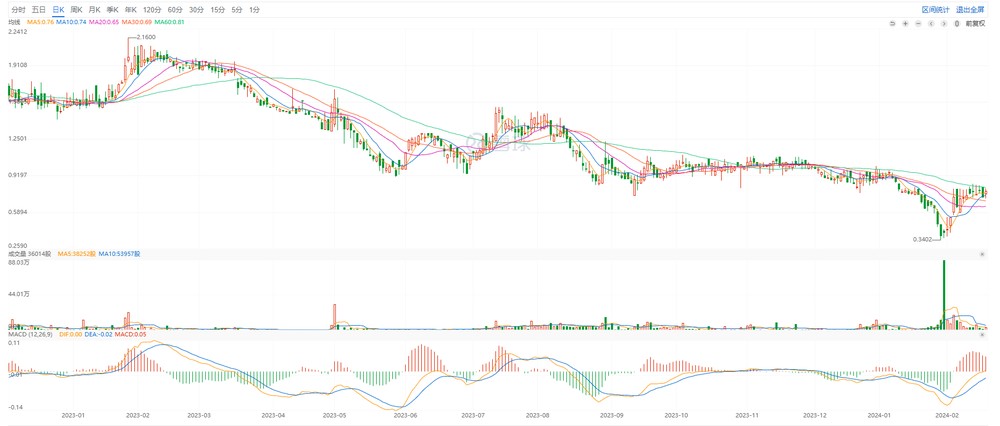Click the undo/reset chart view icon
Viewport: 1000px width, 426px height.
tap(892, 23)
